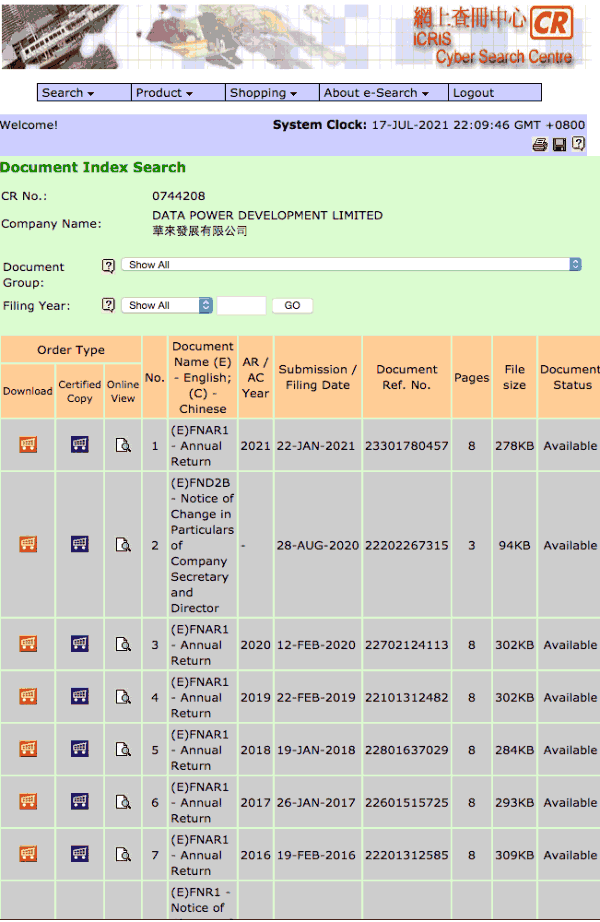View 22-FEB-2019 Annual Return online
The height and width of the screenshot is (922, 600).
pos(123,697)
